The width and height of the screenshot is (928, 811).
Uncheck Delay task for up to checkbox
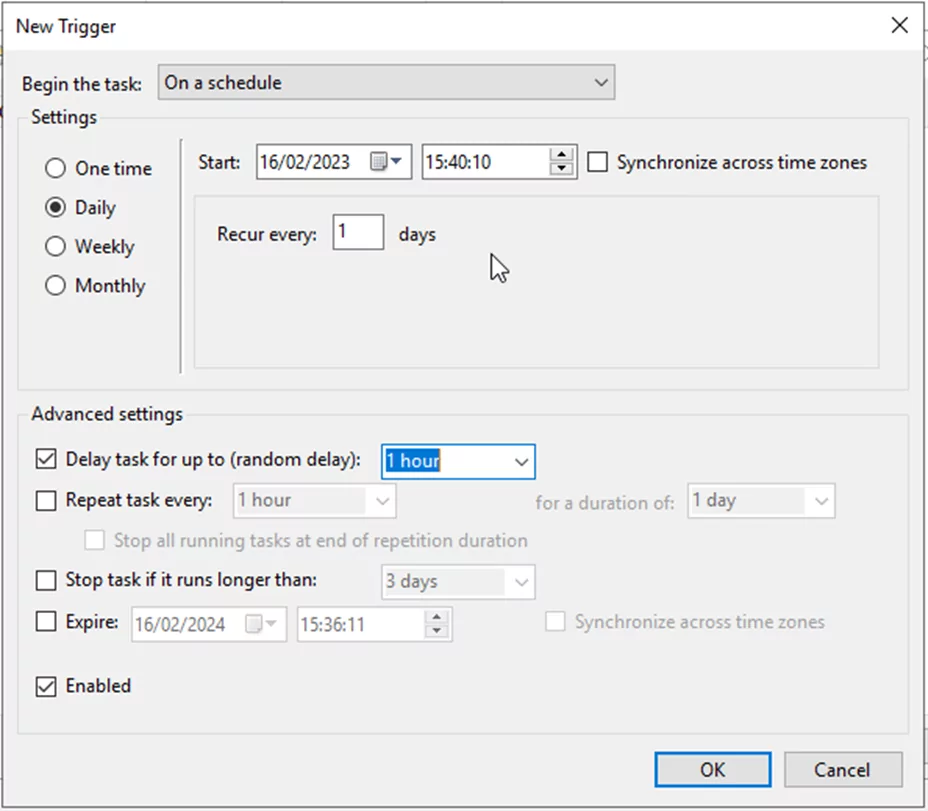(x=46, y=459)
